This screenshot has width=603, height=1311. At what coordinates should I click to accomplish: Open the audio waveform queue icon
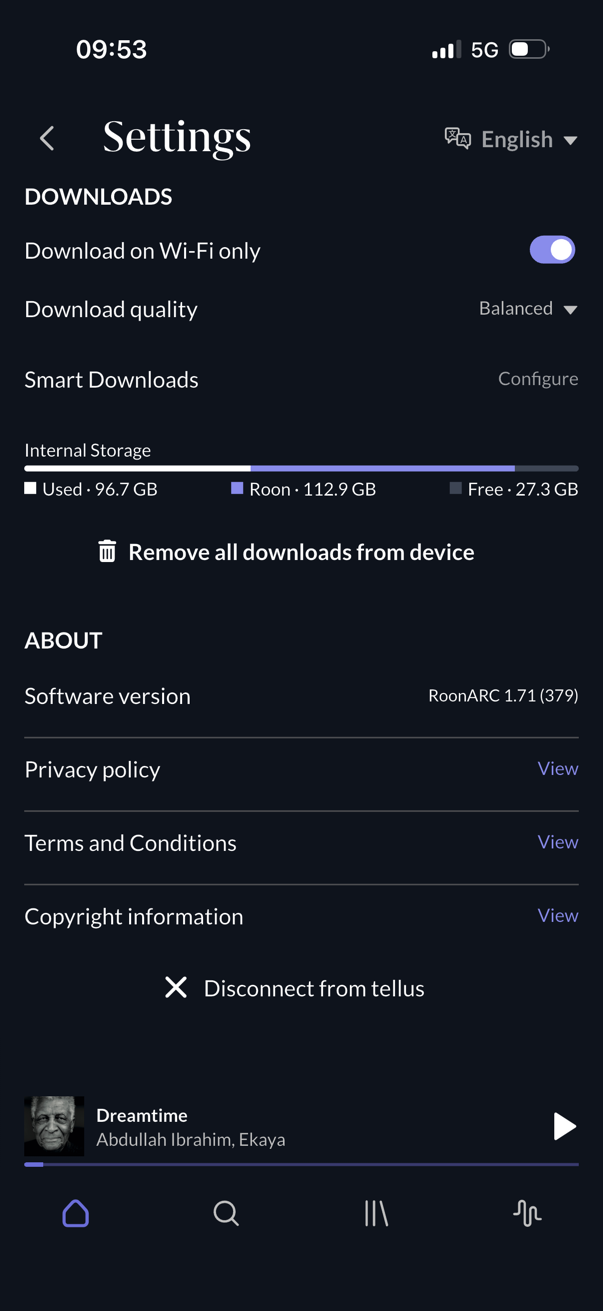(x=527, y=1213)
